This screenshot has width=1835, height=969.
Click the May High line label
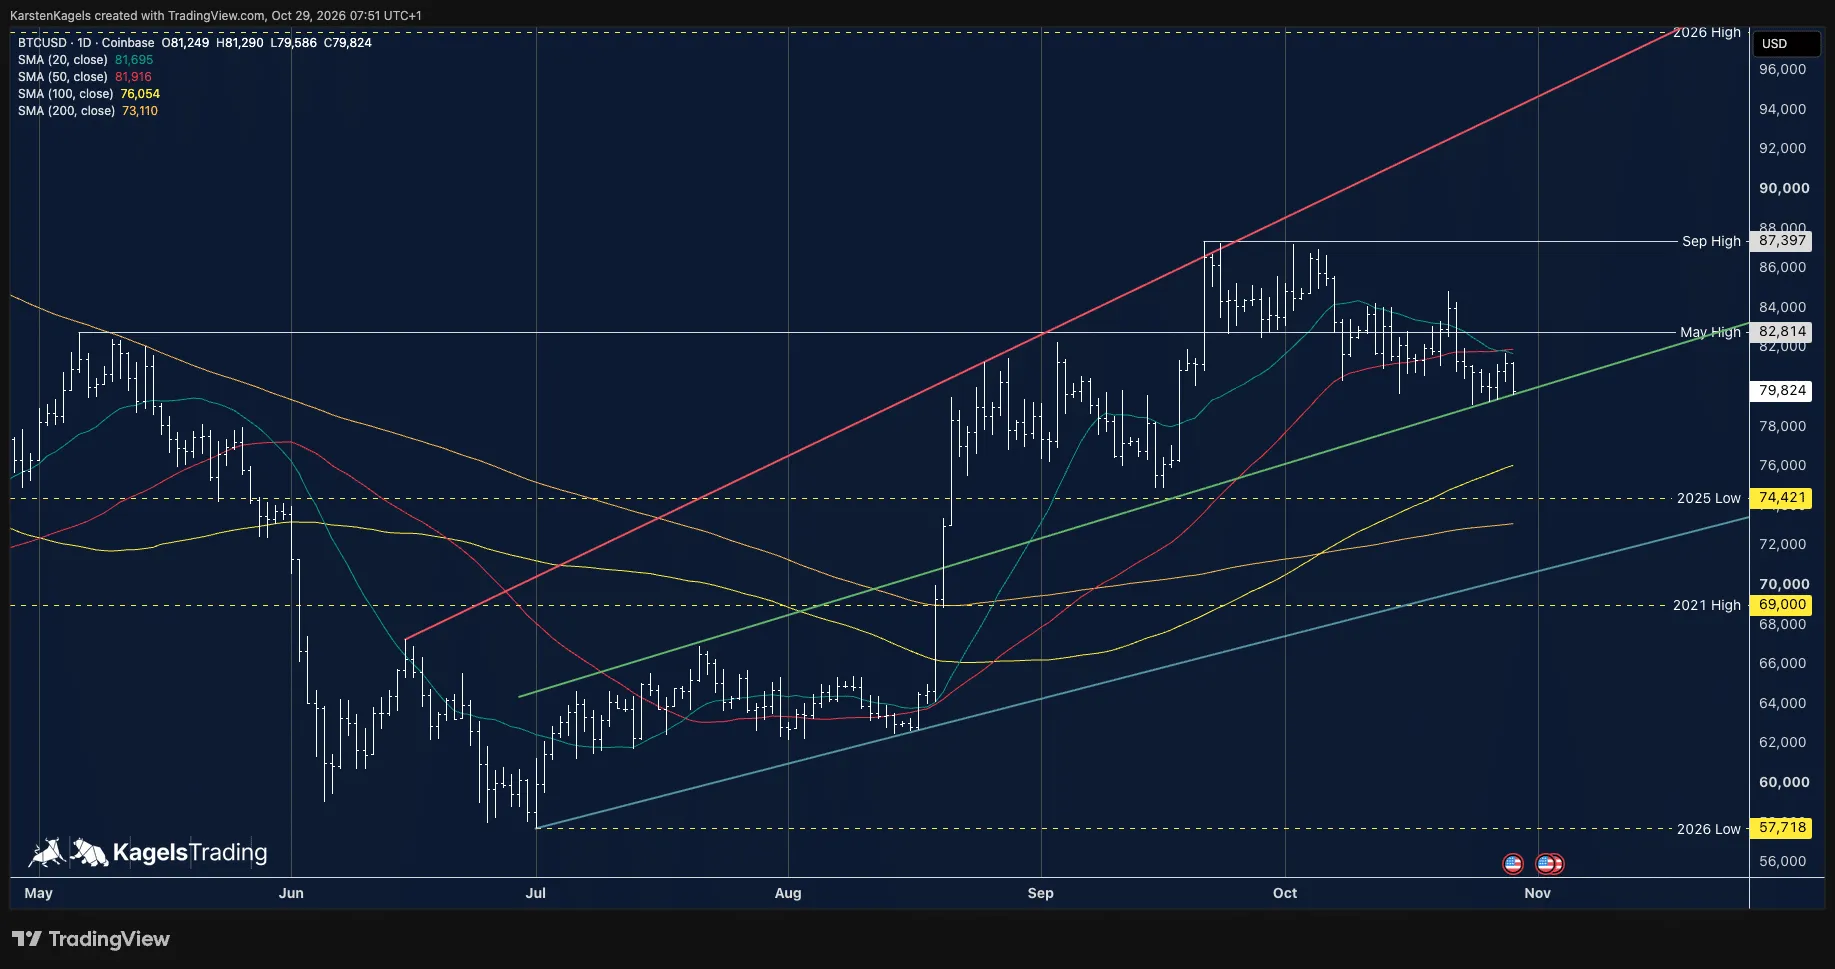tap(1710, 332)
